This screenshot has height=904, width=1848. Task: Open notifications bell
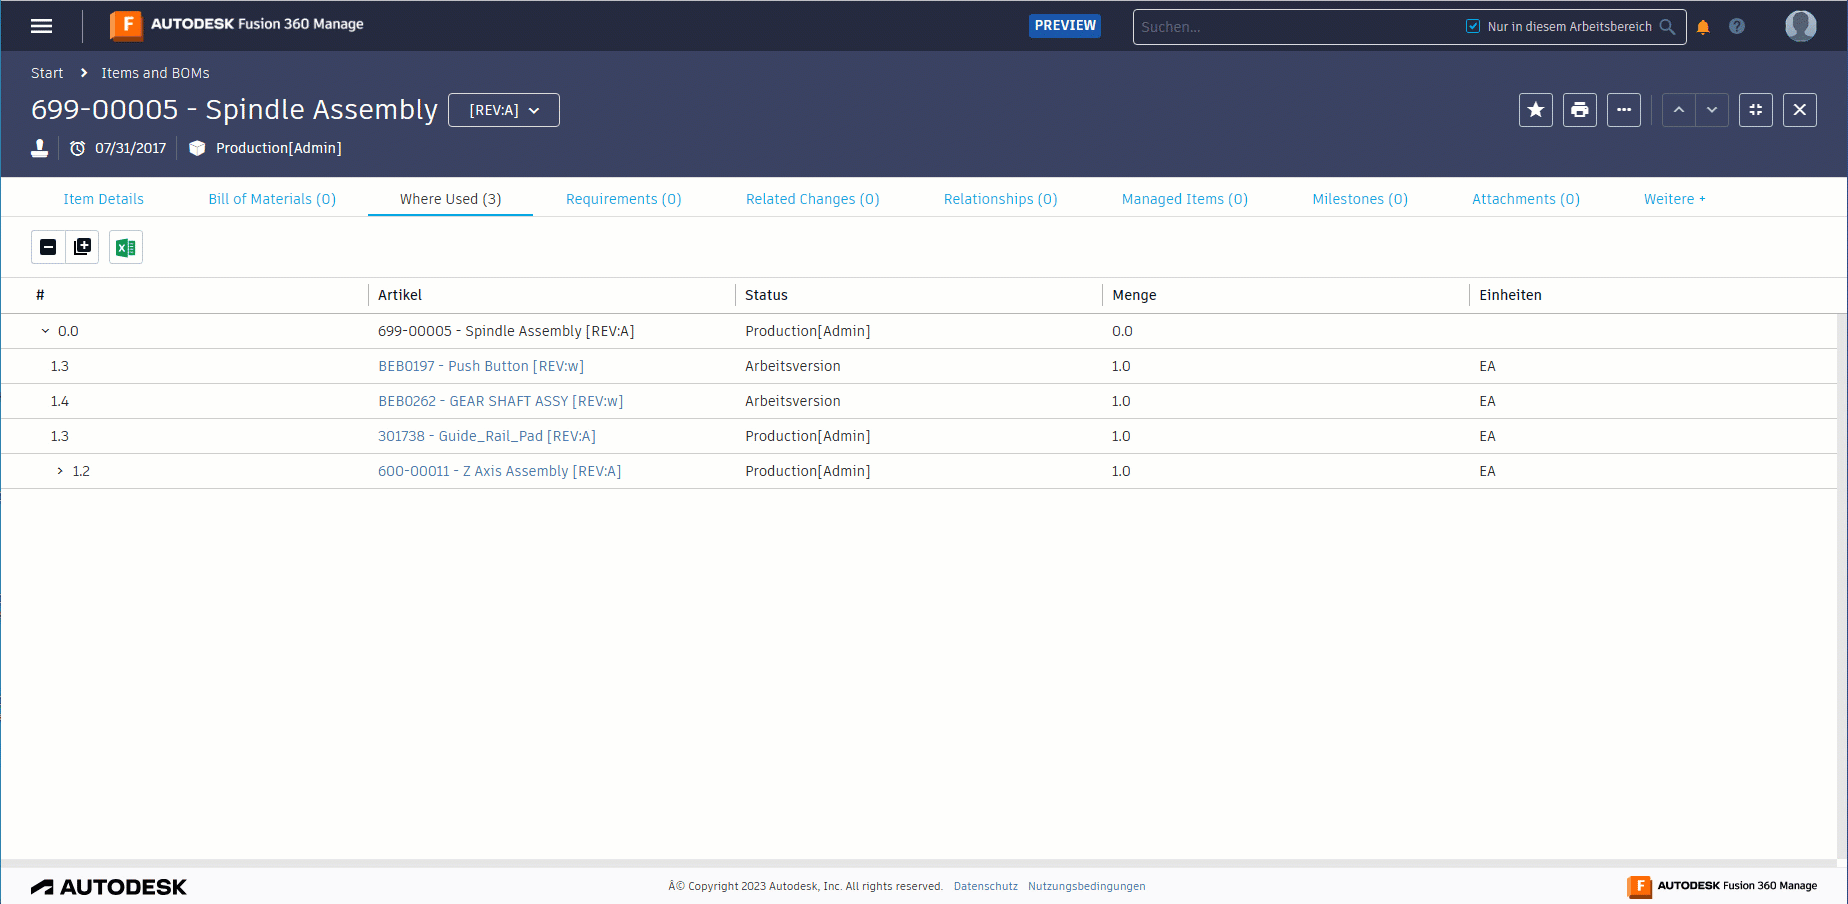click(1703, 27)
